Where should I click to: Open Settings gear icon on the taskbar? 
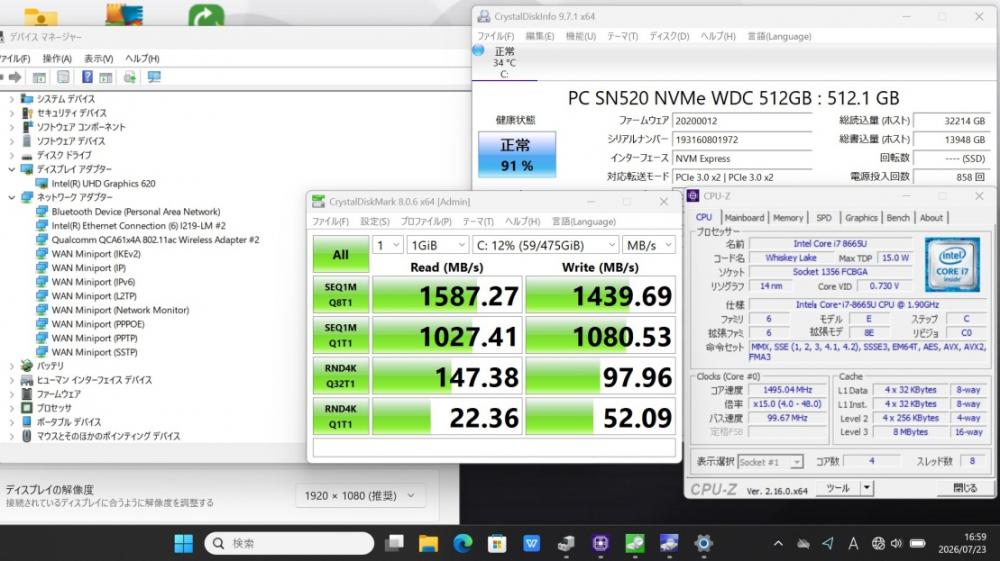pyautogui.click(x=703, y=543)
